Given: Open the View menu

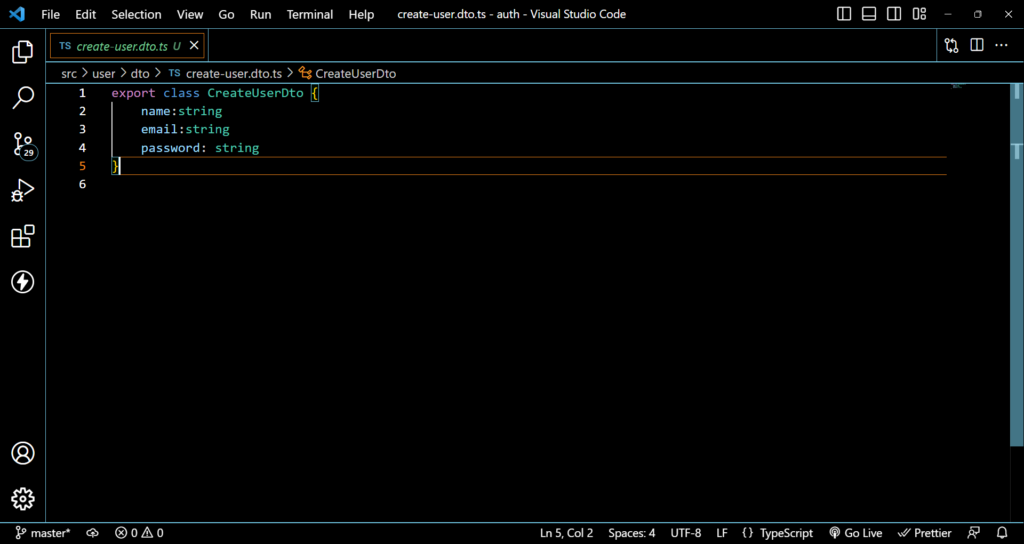Looking at the screenshot, I should point(190,14).
